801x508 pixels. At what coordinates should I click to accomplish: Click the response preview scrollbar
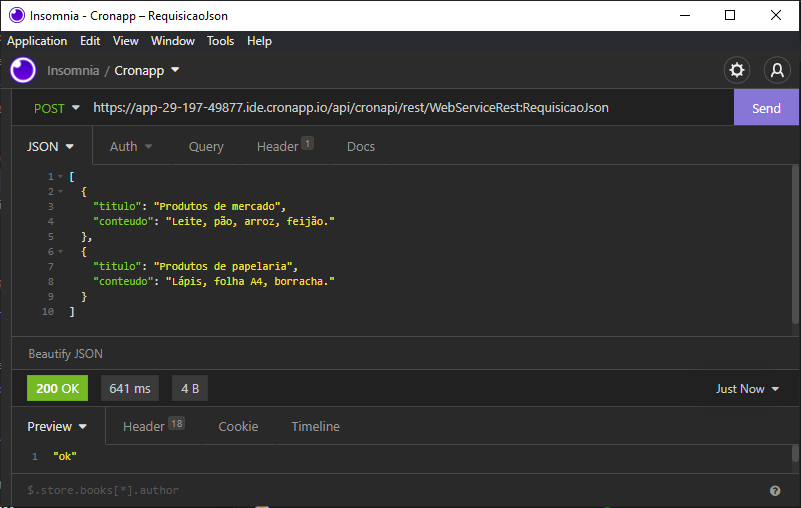click(x=795, y=454)
